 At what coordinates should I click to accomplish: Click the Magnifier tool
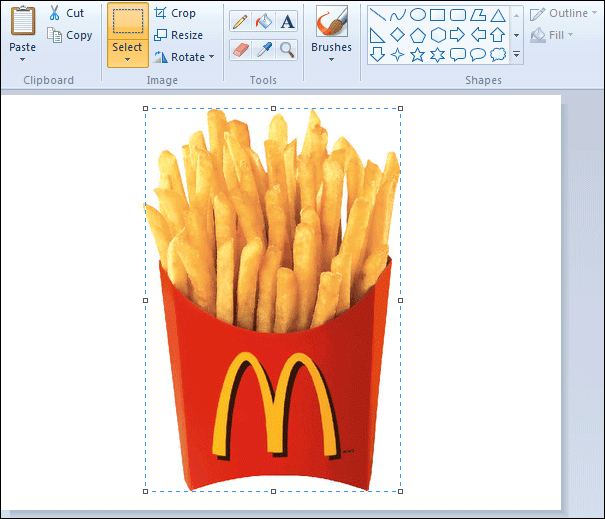pos(287,49)
